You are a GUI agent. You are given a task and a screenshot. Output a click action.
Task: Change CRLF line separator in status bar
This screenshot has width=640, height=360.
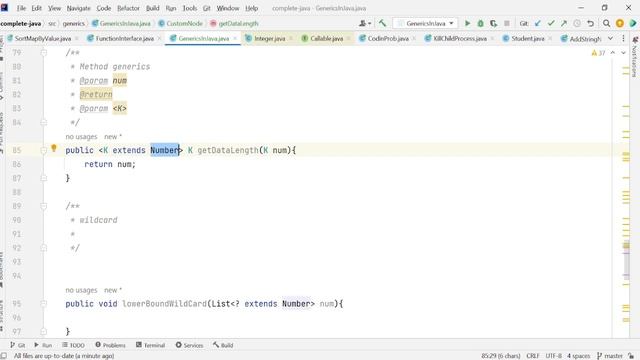533,356
